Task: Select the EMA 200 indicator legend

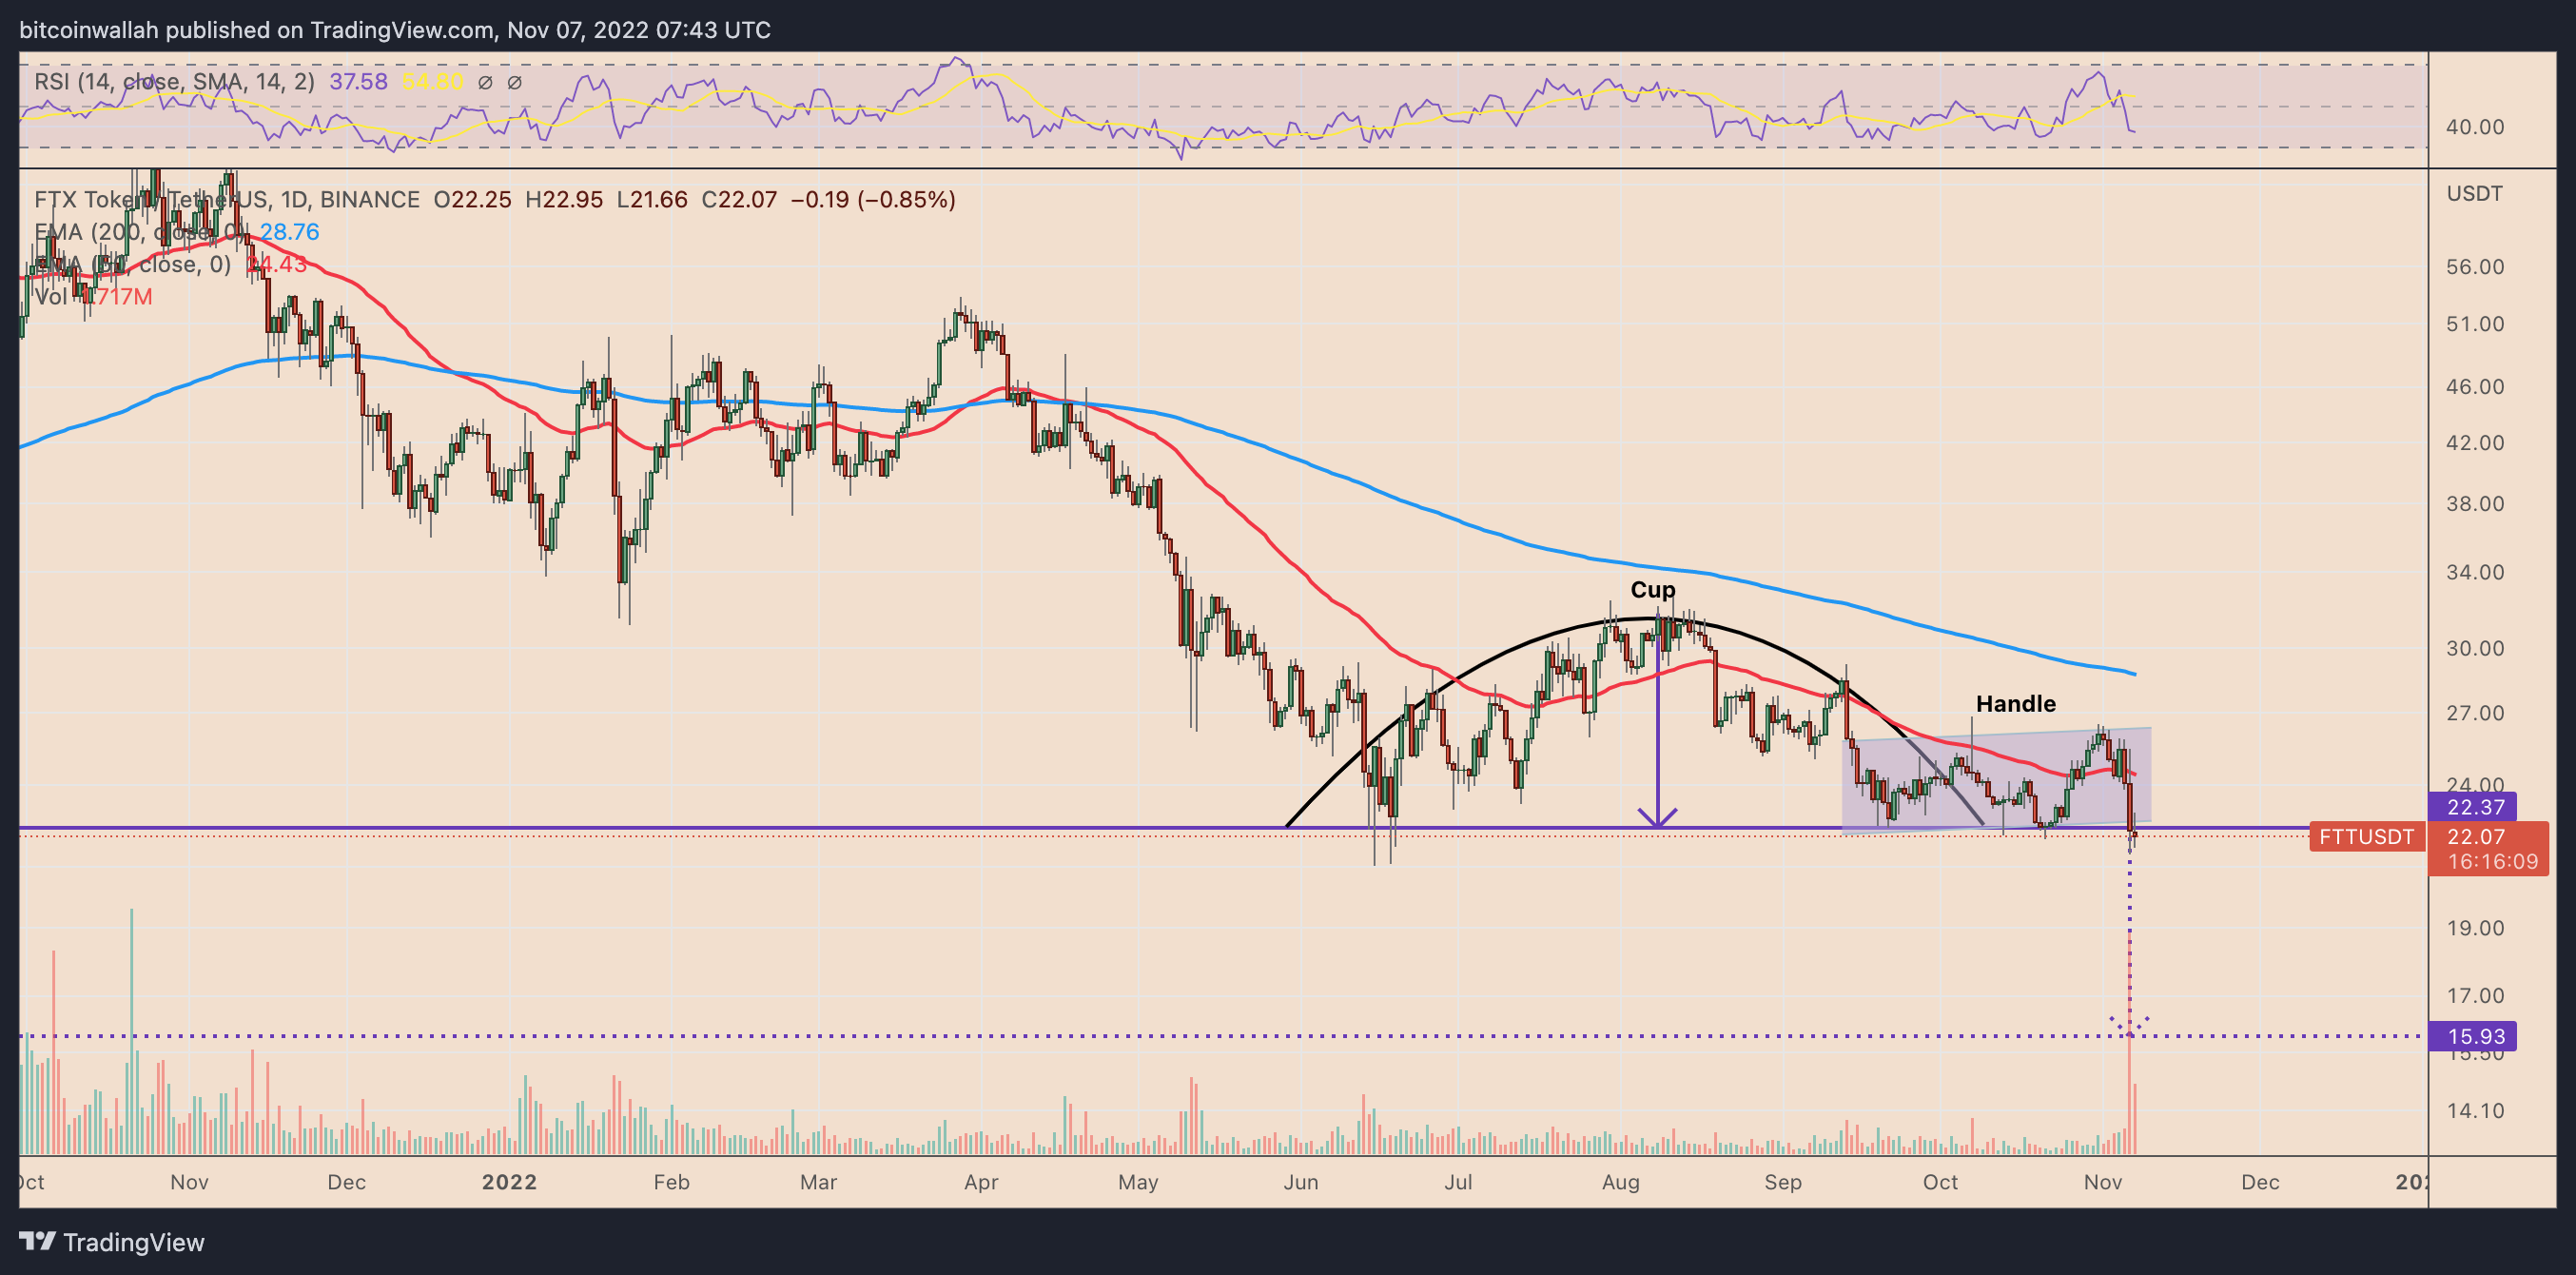Action: click(140, 232)
